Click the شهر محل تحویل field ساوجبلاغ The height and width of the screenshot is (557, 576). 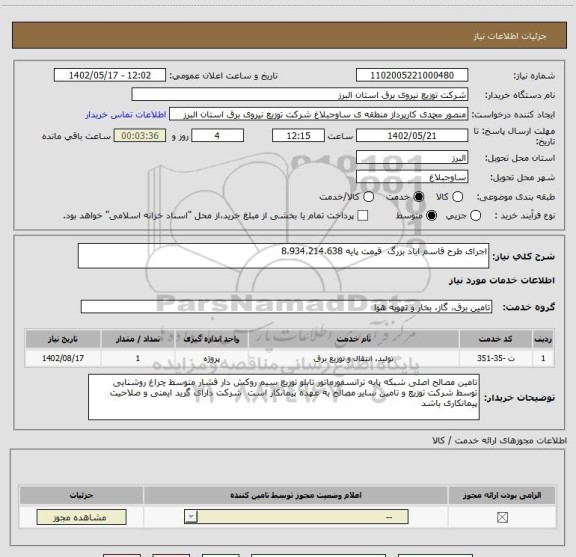click(412, 177)
